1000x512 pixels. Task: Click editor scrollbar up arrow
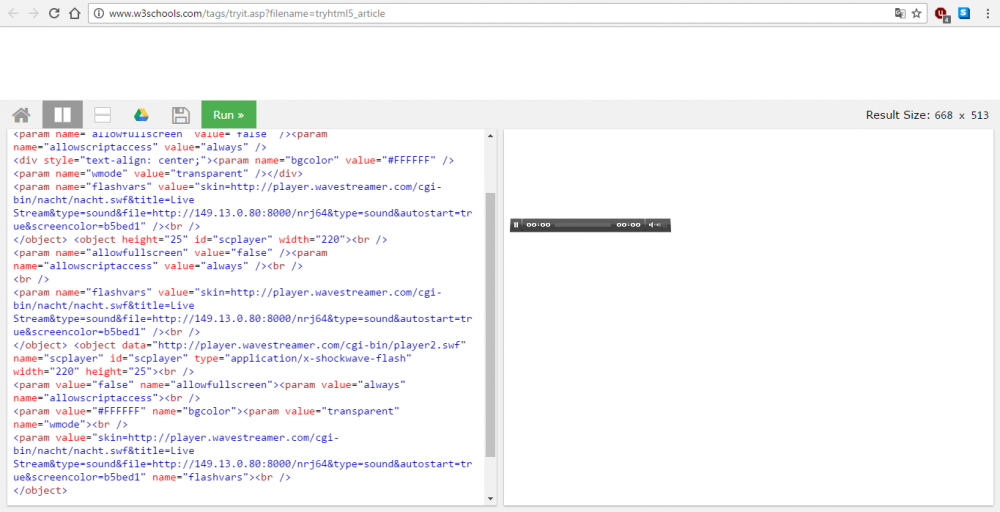point(490,136)
